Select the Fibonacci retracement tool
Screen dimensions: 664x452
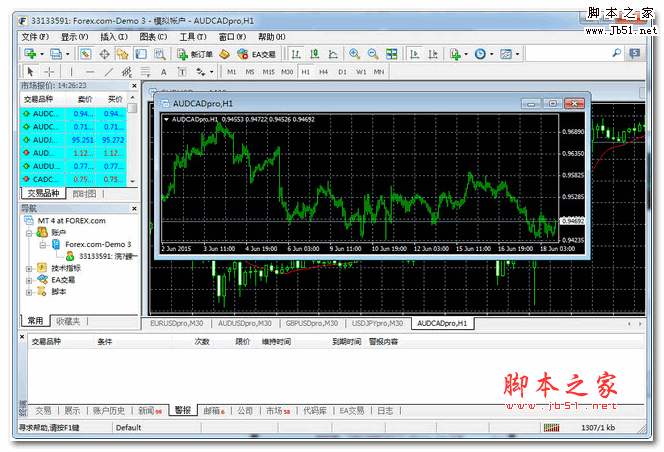point(145,72)
